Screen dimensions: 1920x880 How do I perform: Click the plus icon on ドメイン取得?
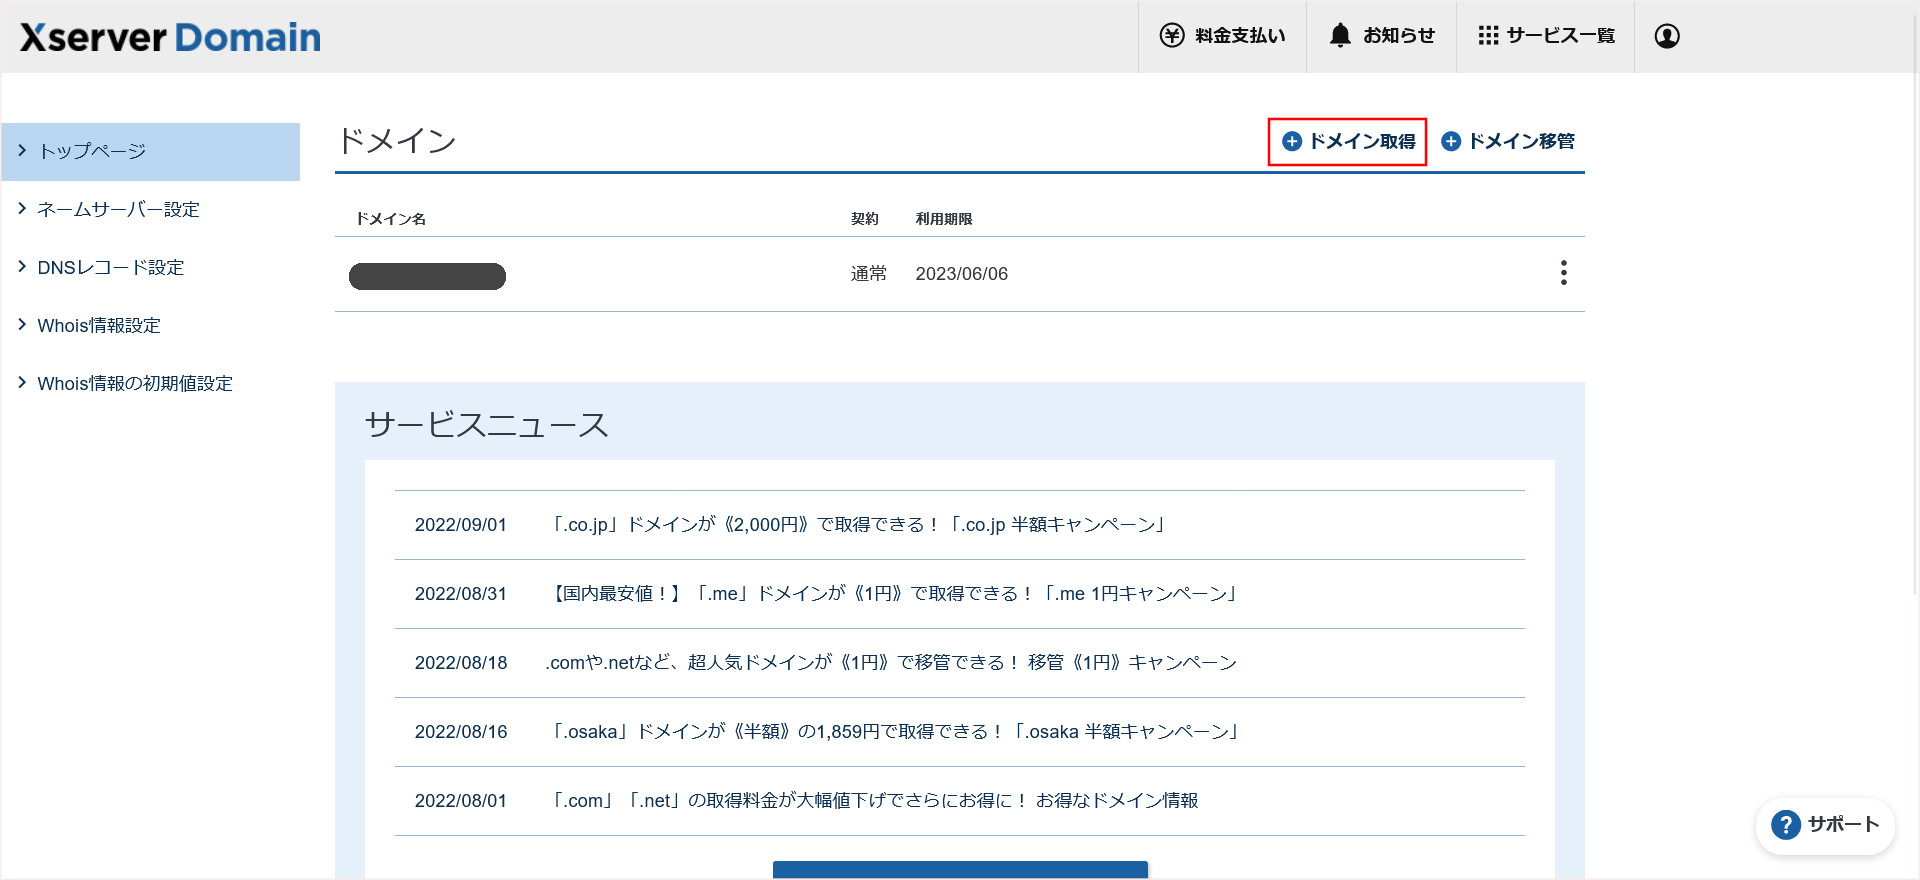click(1292, 142)
